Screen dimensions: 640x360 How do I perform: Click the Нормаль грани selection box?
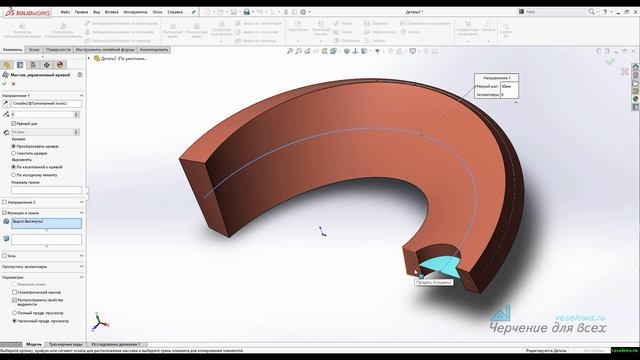46,190
